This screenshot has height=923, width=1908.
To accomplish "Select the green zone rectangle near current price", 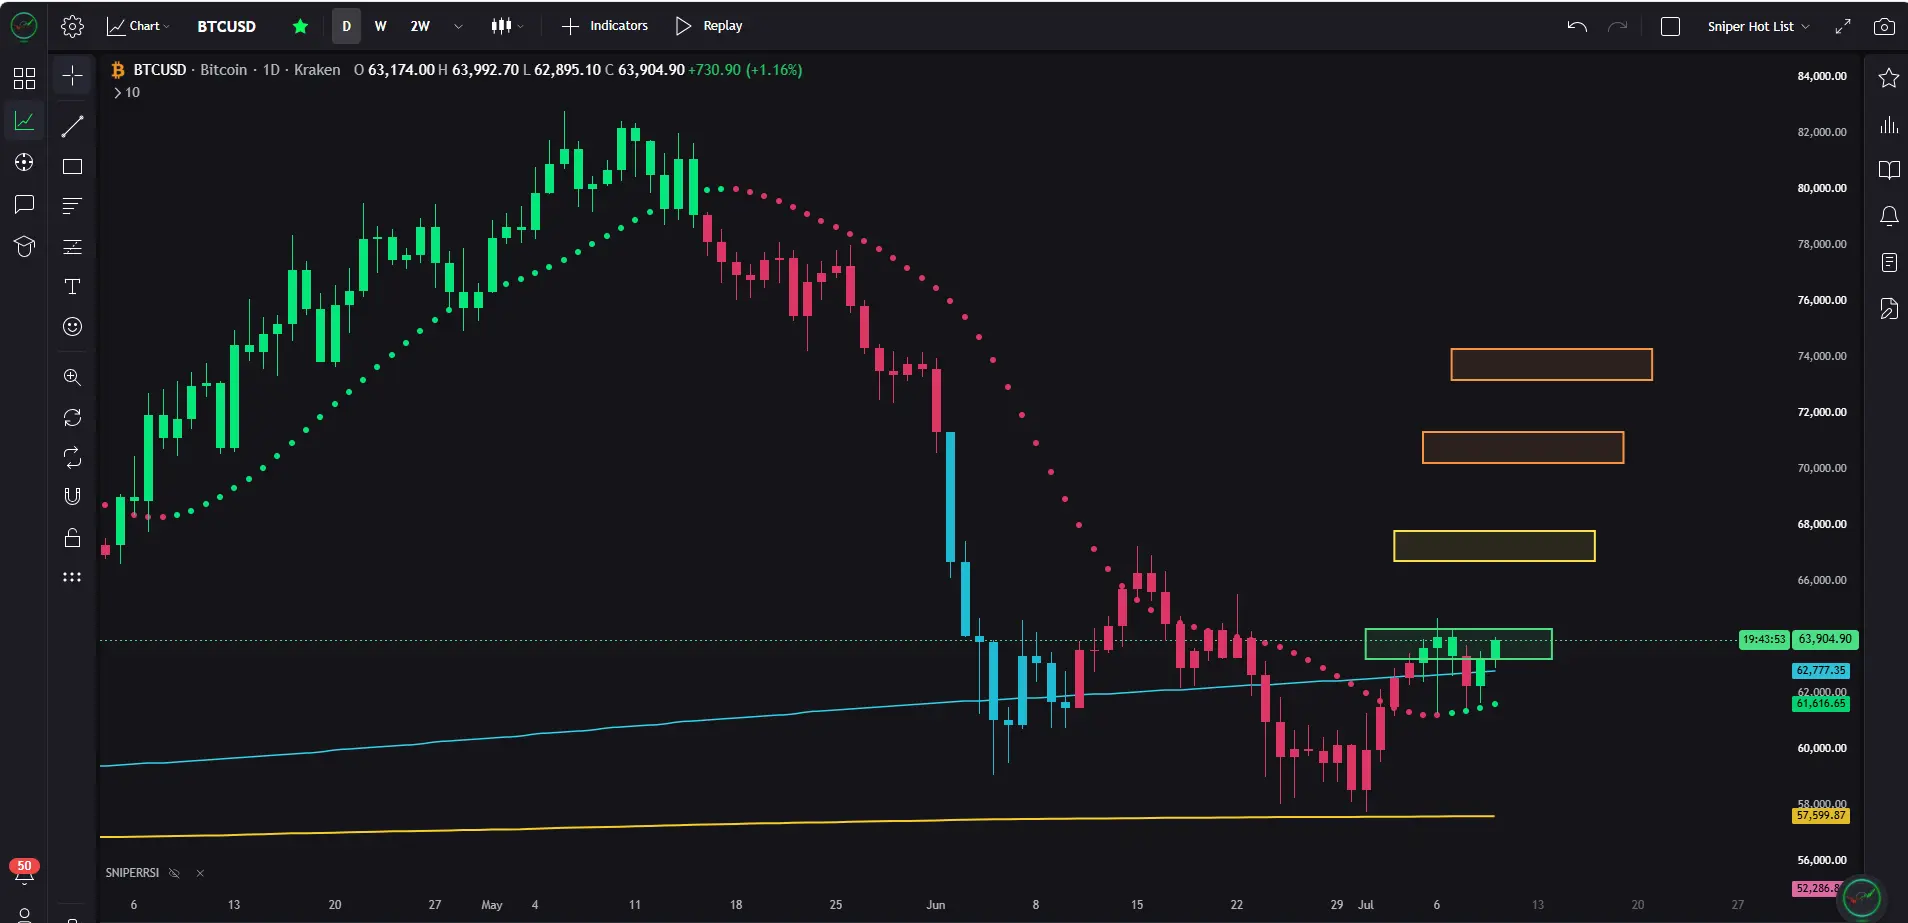I will coord(1458,644).
